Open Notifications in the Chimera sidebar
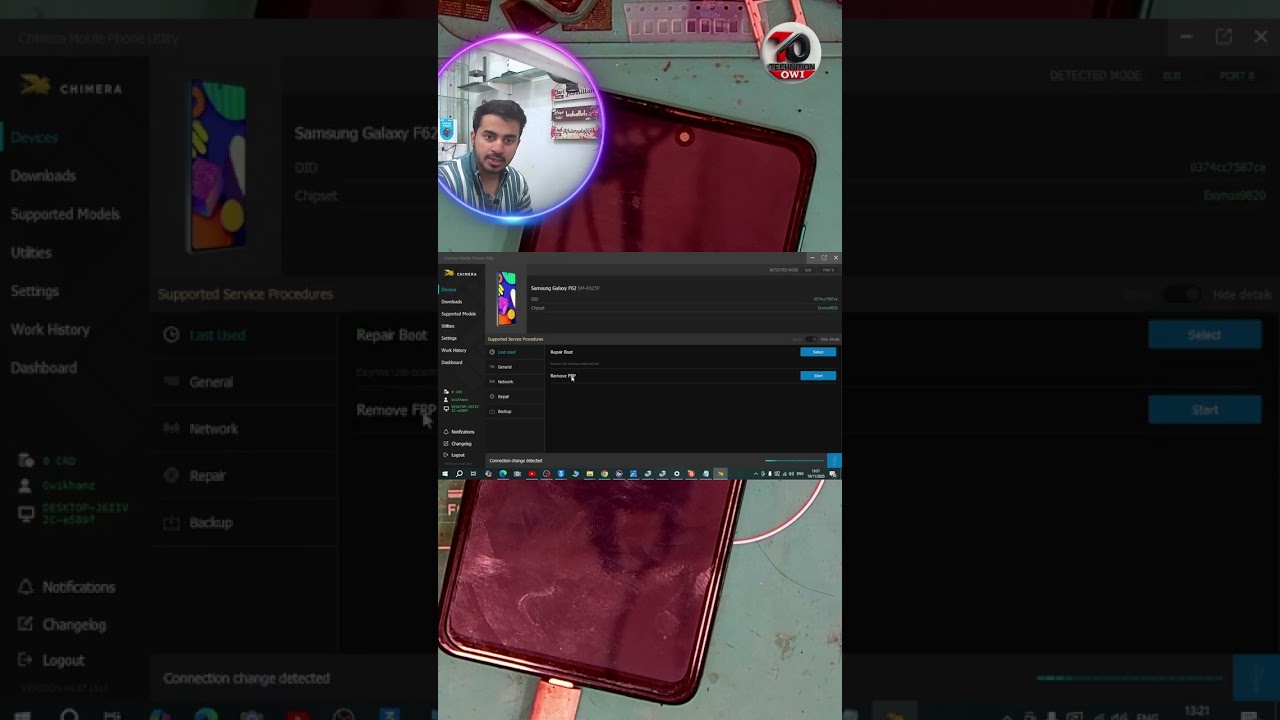 458,432
